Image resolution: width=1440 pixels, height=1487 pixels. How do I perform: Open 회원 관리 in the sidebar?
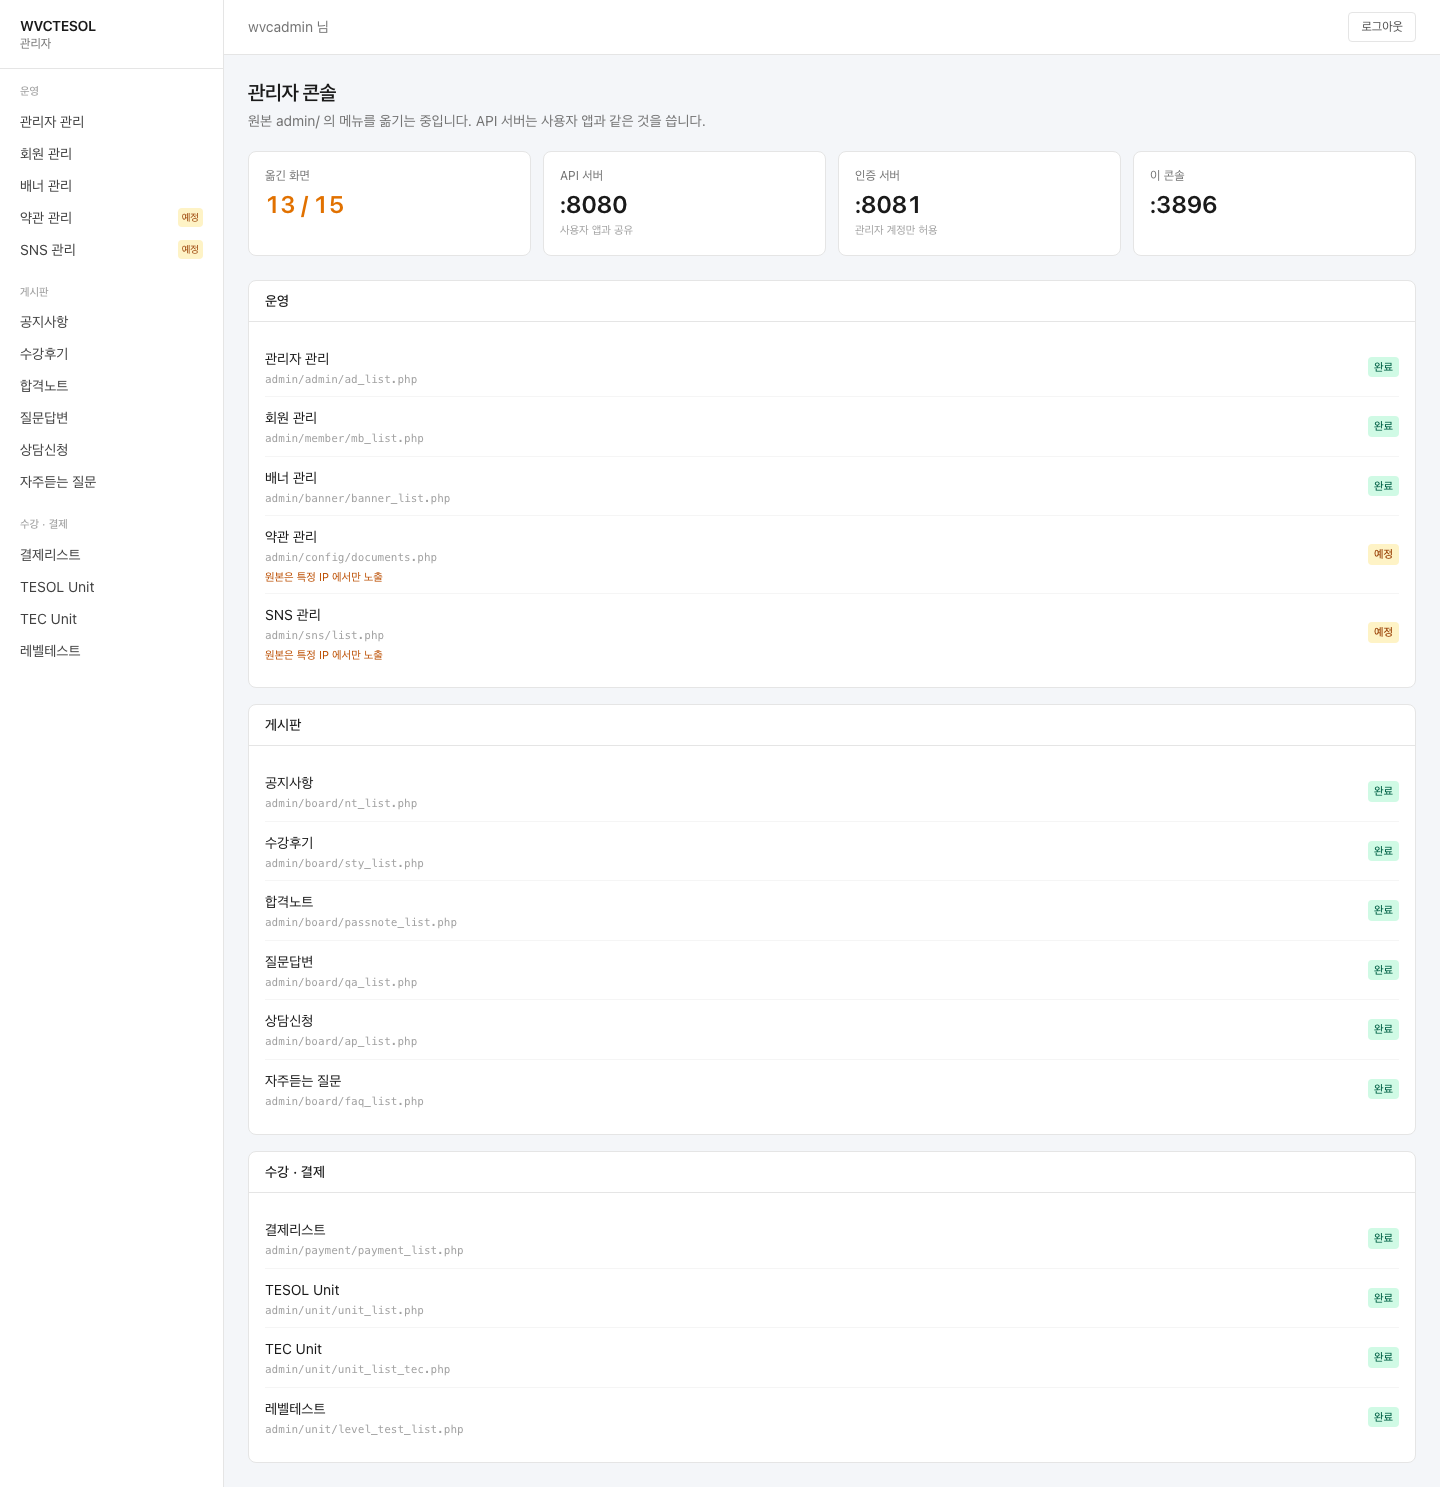[x=111, y=153]
